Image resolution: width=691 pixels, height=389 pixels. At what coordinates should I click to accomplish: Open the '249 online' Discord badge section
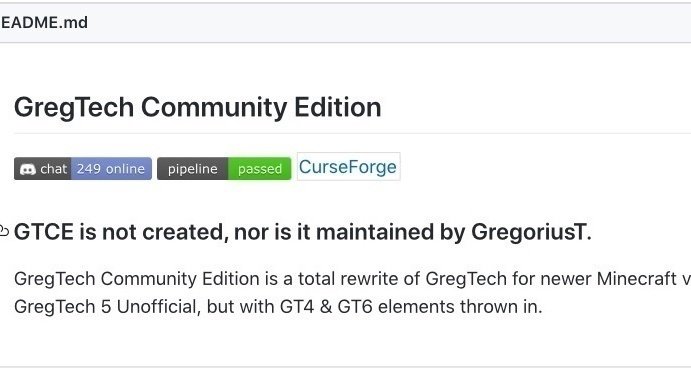point(111,169)
